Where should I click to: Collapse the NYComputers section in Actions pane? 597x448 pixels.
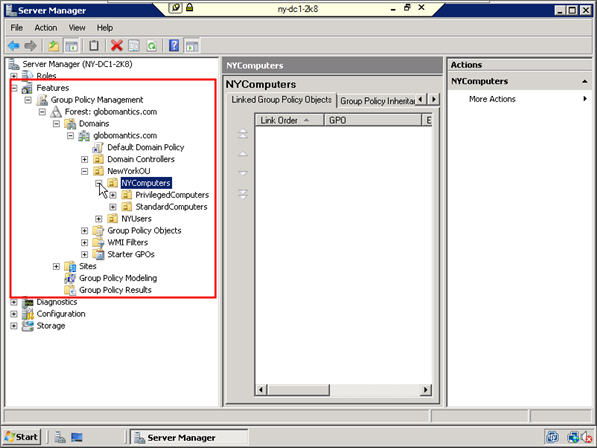584,81
